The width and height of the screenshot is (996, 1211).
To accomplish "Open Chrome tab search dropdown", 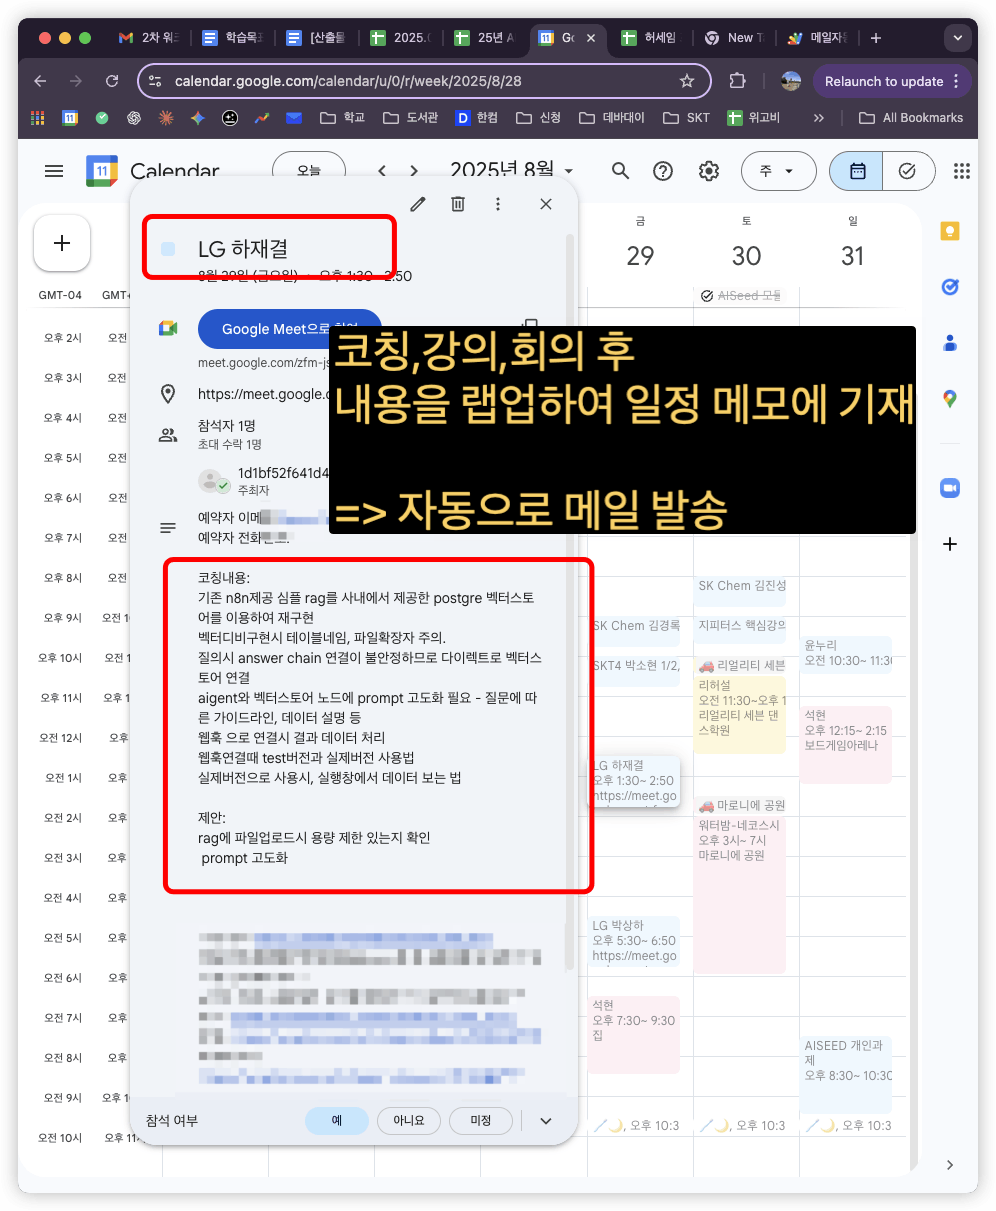I will pos(958,38).
